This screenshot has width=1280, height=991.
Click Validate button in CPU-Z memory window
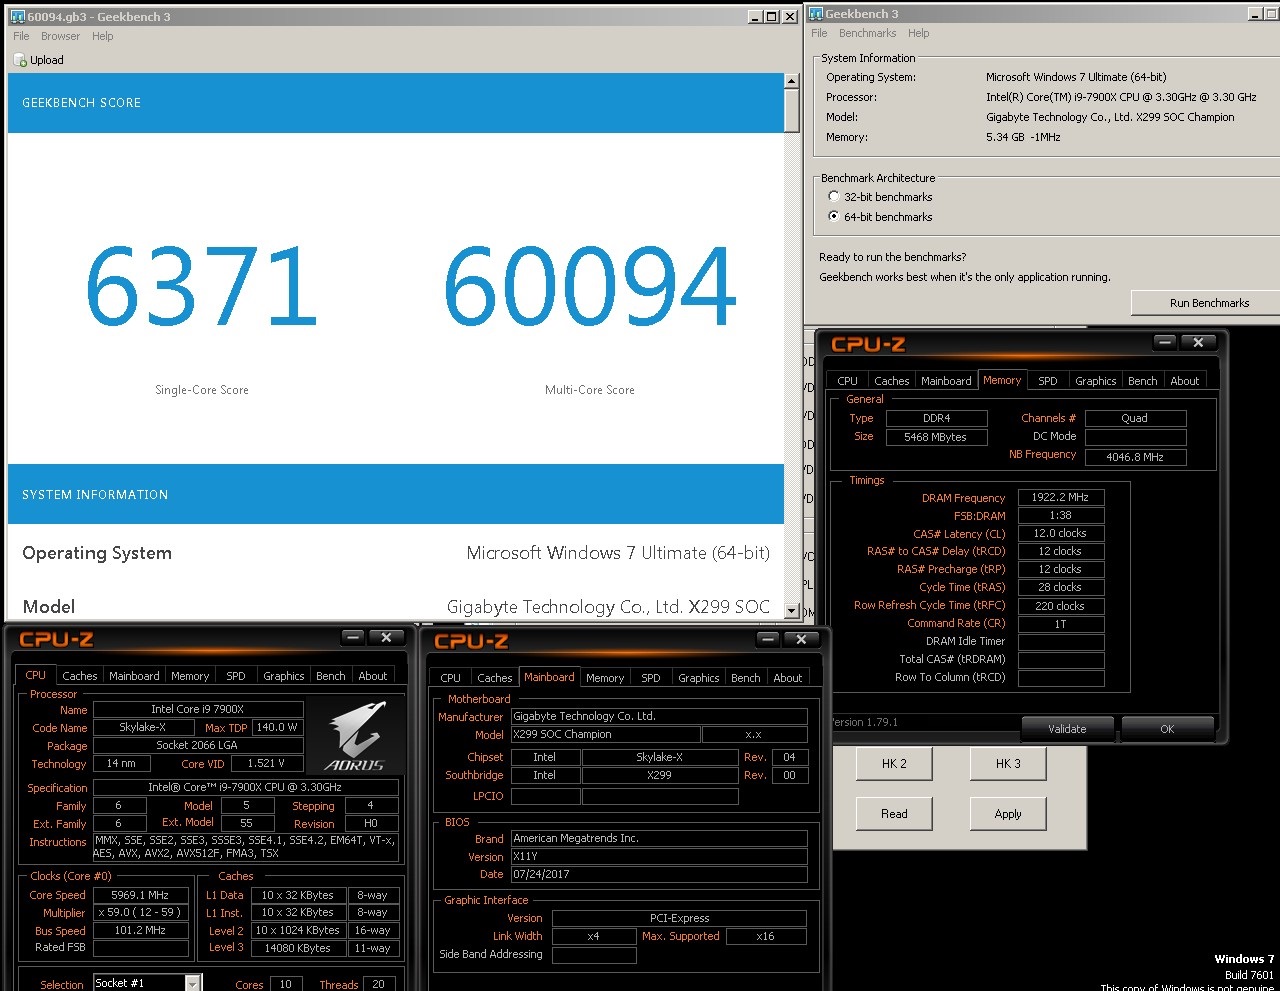click(x=1066, y=729)
